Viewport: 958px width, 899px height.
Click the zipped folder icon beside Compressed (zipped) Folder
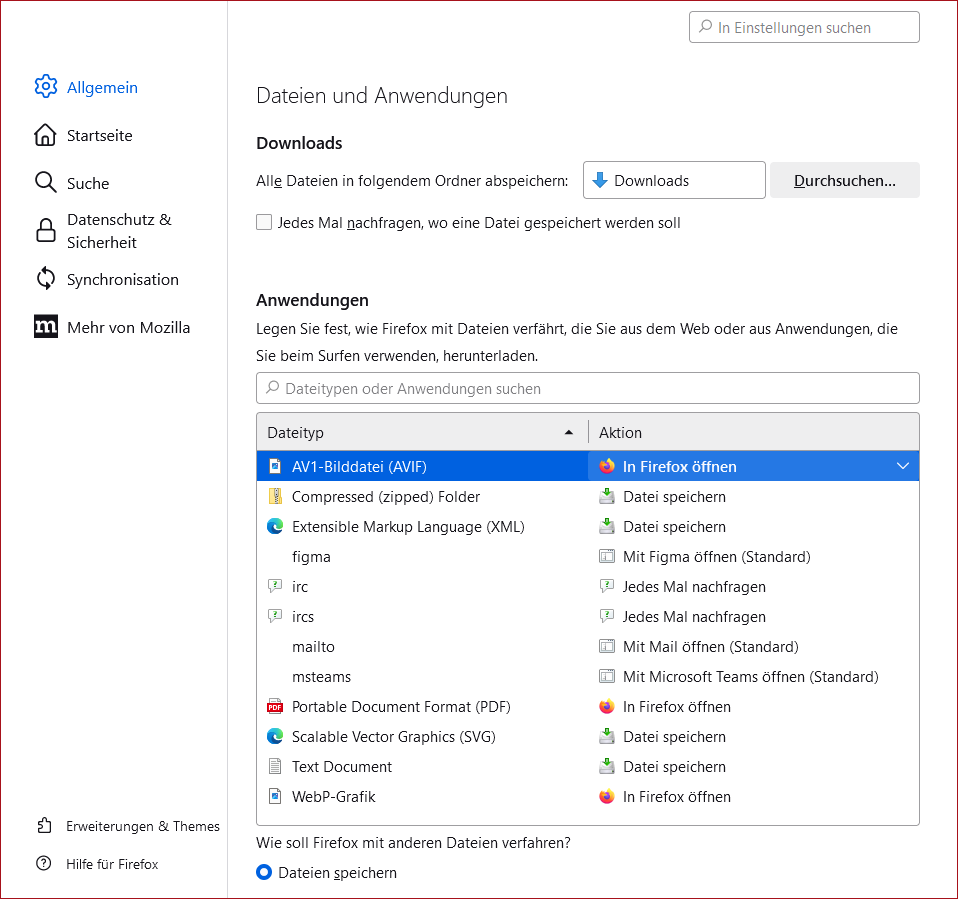[276, 496]
